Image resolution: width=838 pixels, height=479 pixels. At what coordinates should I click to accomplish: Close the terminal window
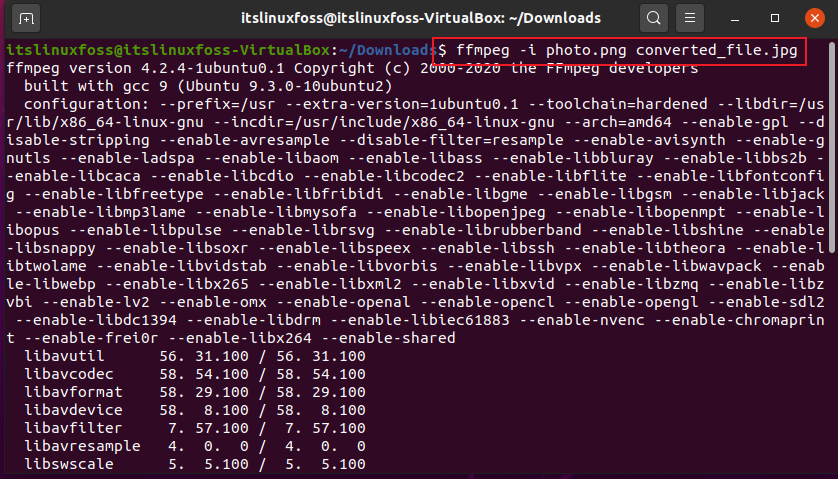pyautogui.click(x=814, y=18)
